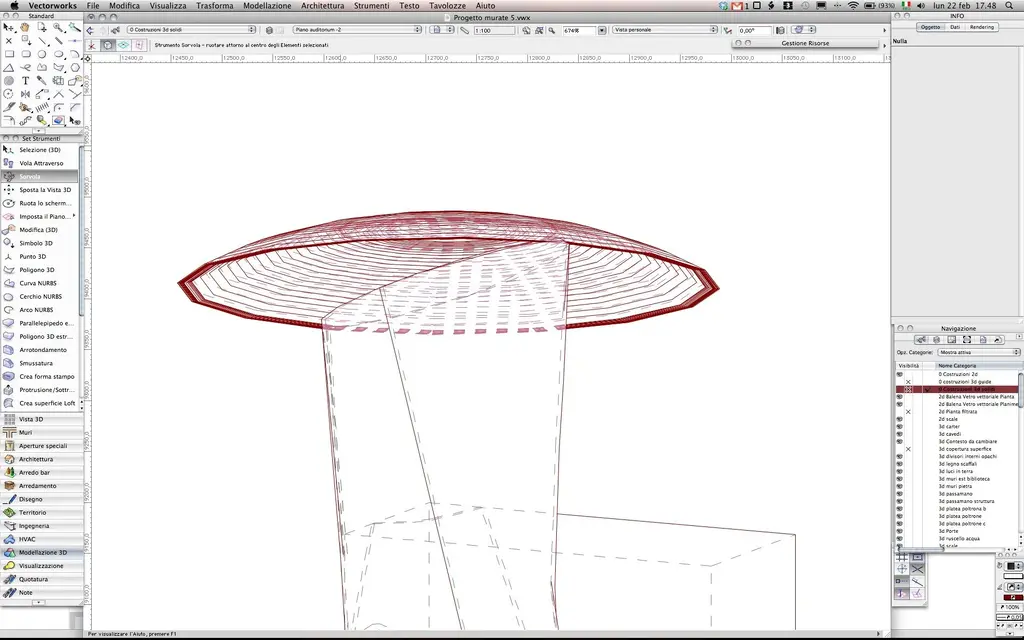Open the Visualizza menu
The height and width of the screenshot is (640, 1024).
168,5
